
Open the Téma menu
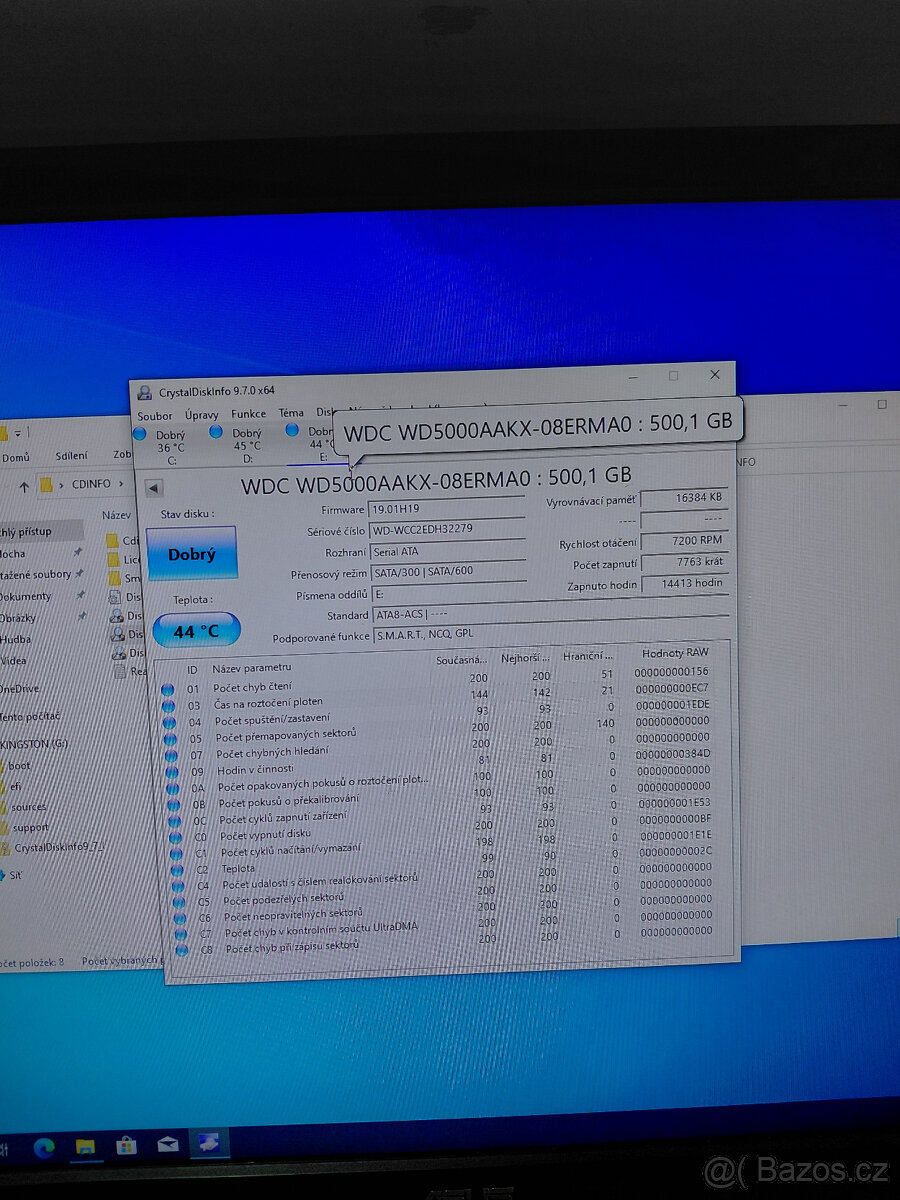[x=291, y=413]
